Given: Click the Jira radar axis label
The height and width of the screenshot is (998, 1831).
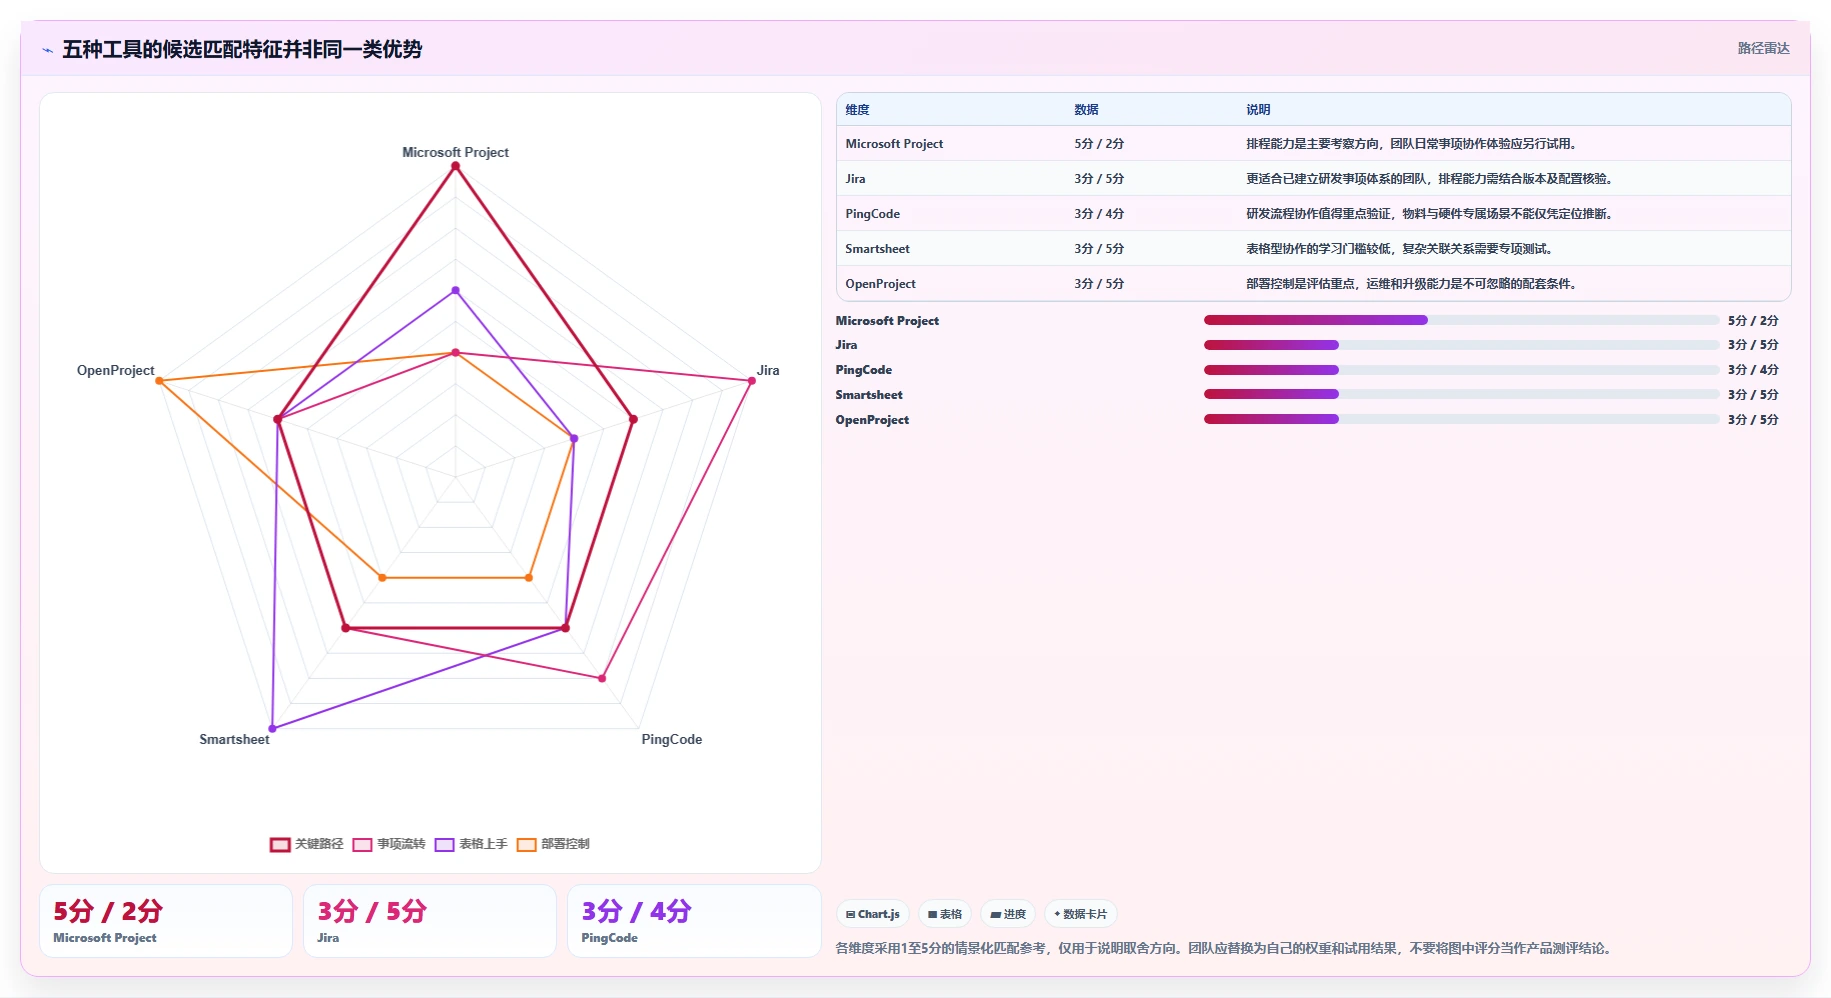Looking at the screenshot, I should tap(768, 370).
